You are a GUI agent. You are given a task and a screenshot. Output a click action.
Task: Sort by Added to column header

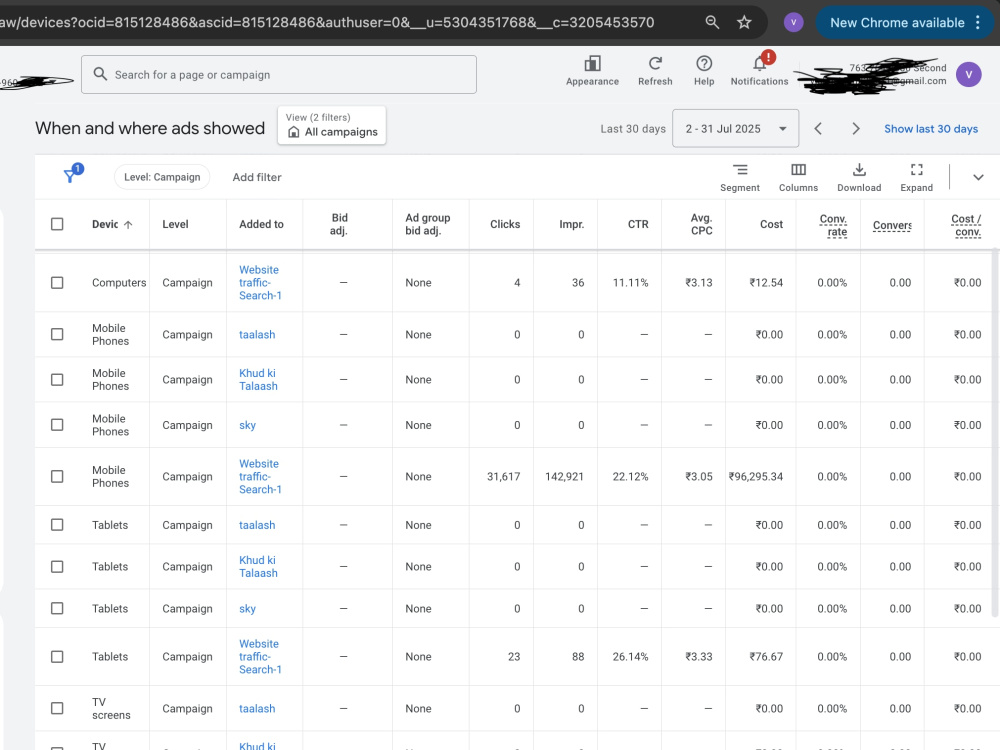[x=261, y=224]
